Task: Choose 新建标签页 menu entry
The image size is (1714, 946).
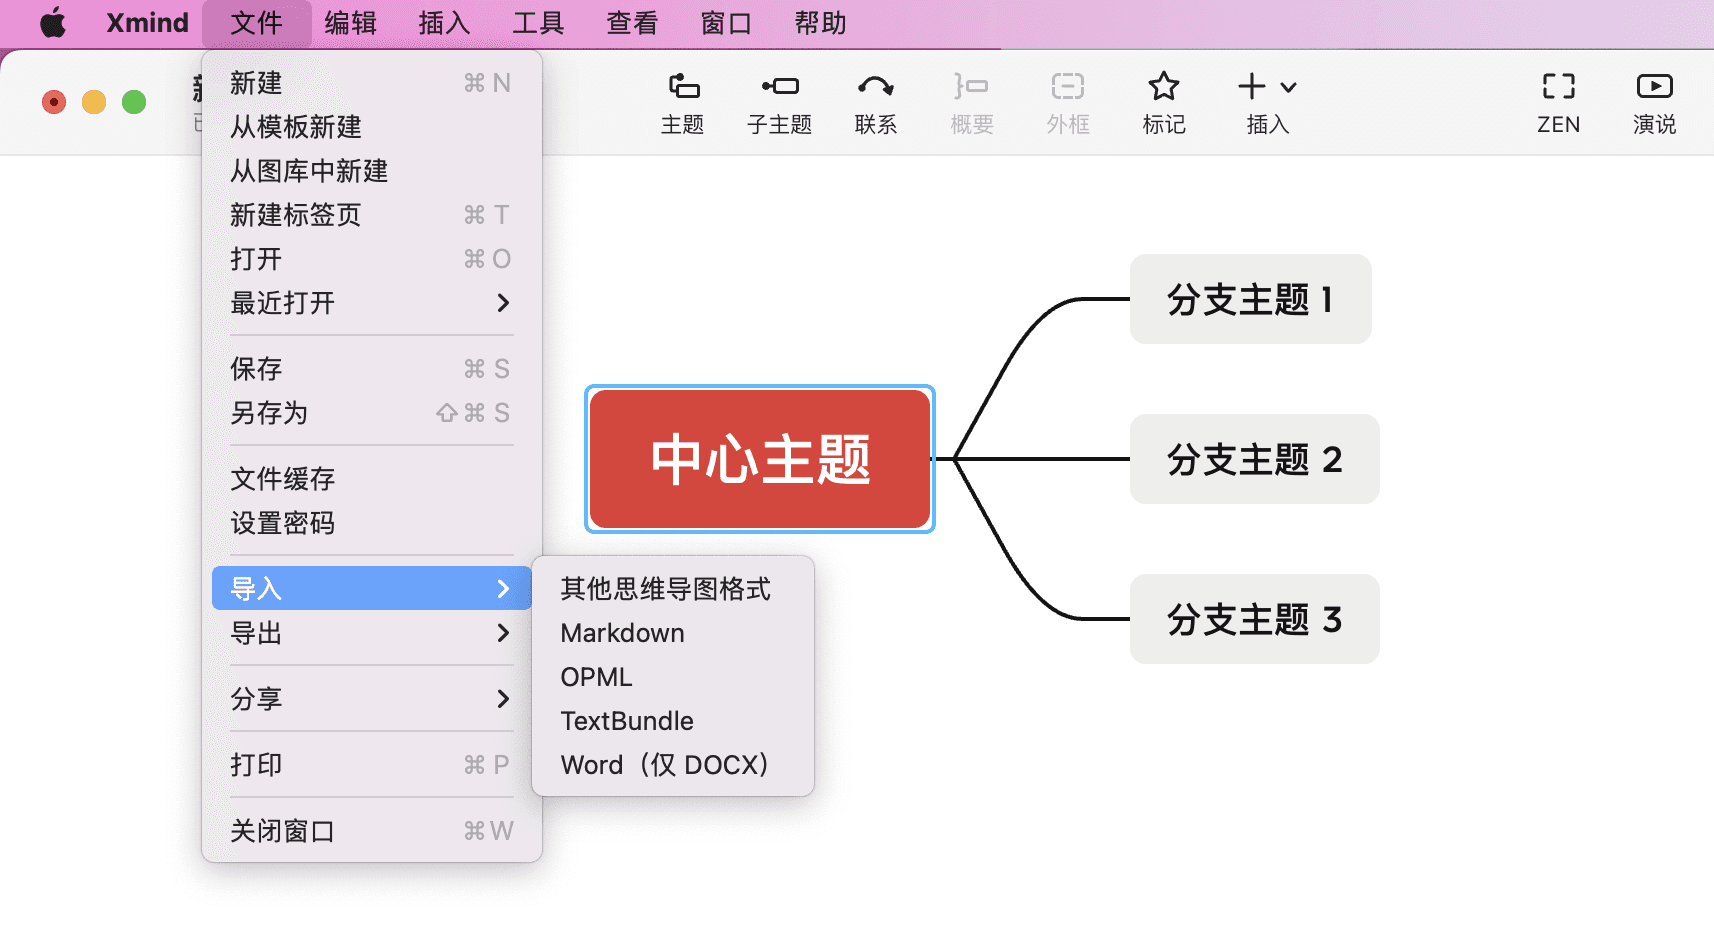Action: pos(371,215)
